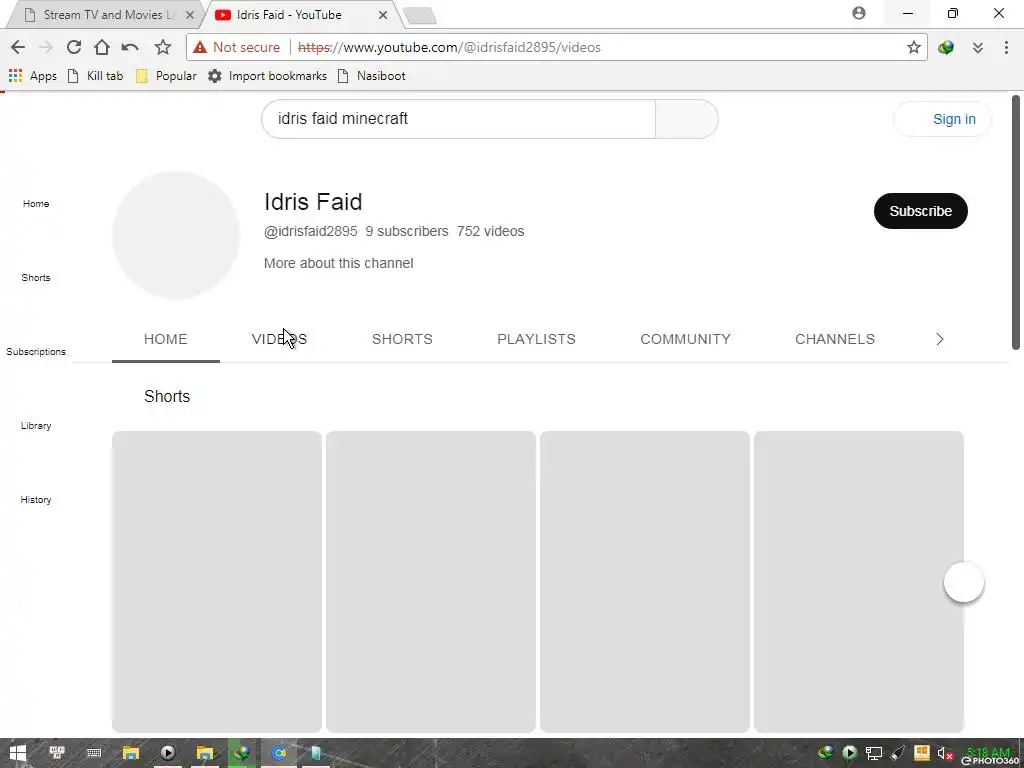Click the URL address bar
The height and width of the screenshot is (768, 1024).
pyautogui.click(x=556, y=47)
